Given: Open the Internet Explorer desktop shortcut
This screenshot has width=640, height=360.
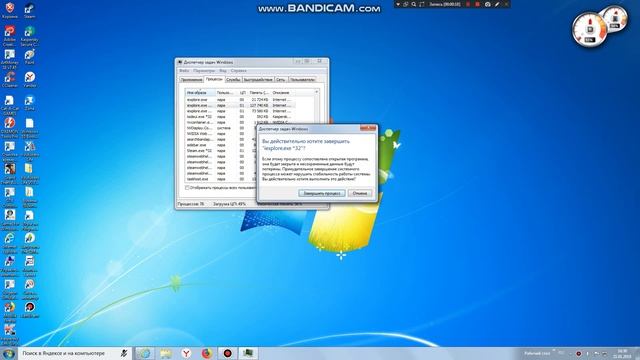Looking at the screenshot, I should pos(9,243).
